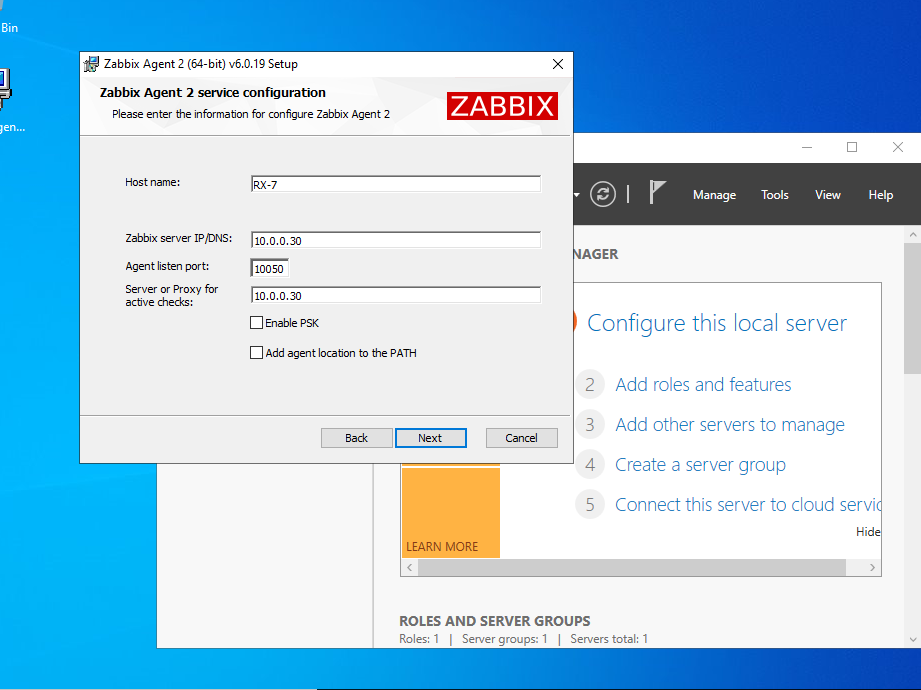Open the Manage menu in Server Manager
The height and width of the screenshot is (690, 921).
tap(713, 195)
